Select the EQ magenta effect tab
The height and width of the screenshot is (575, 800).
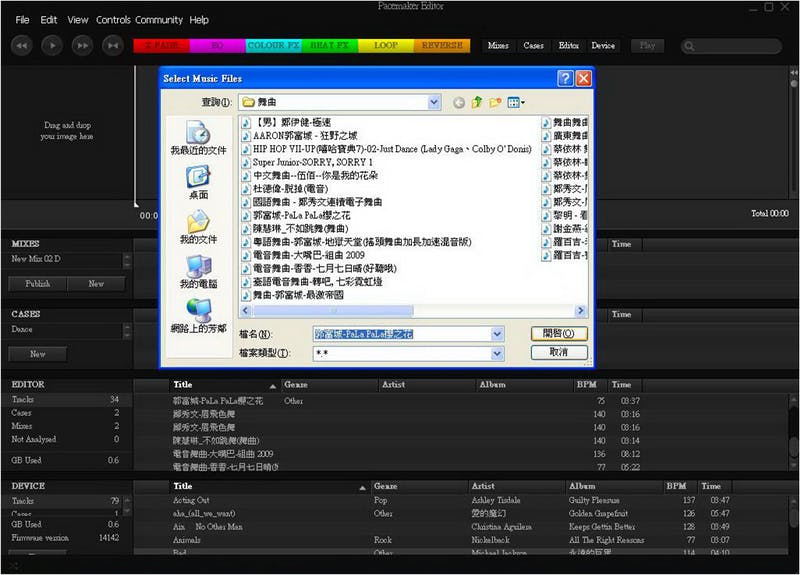tap(217, 45)
